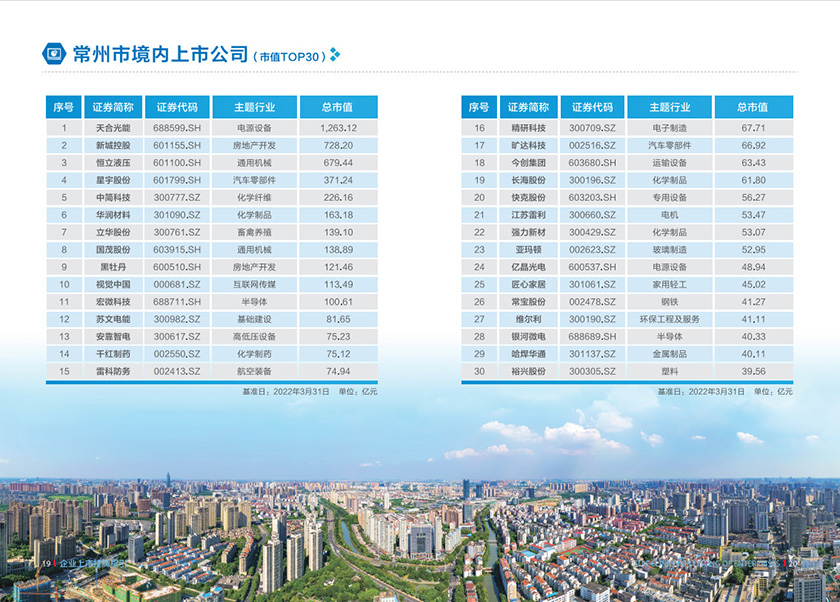Image resolution: width=840 pixels, height=602 pixels.
Task: Select market value "53.07"
Action: (x=754, y=232)
